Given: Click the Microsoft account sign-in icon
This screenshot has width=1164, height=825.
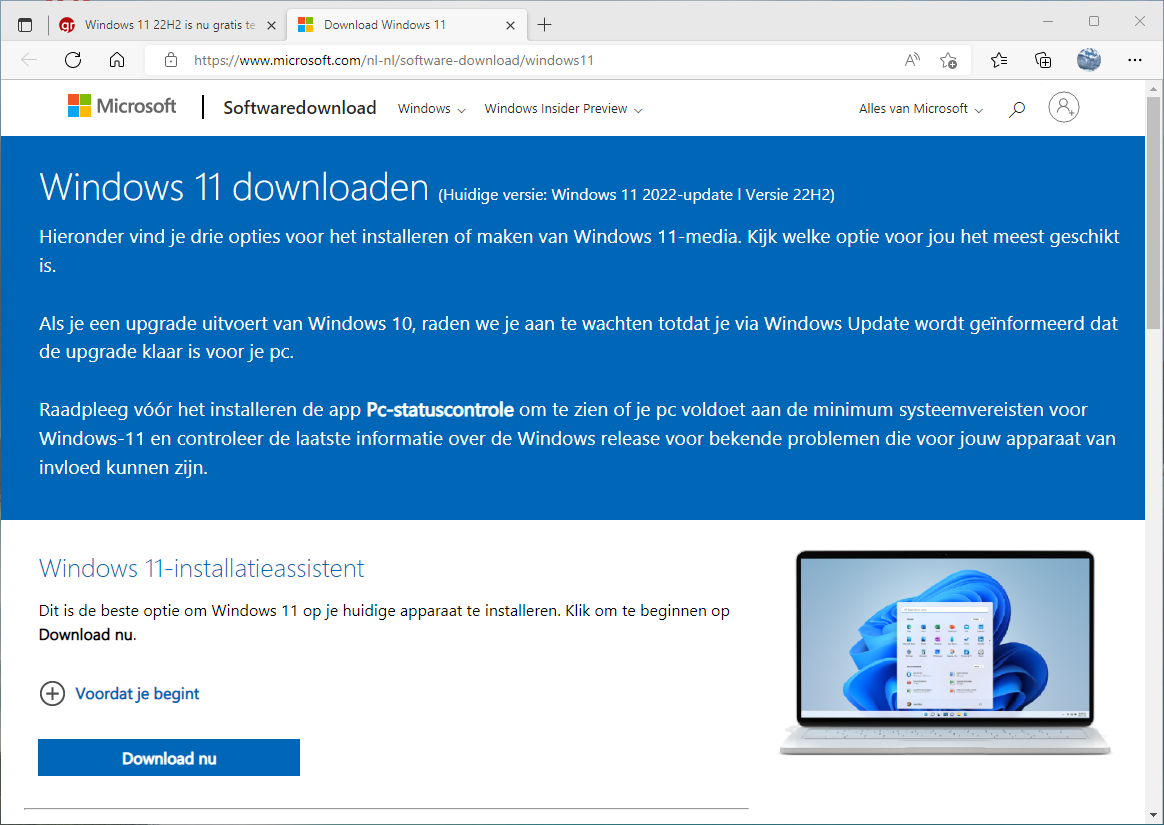Looking at the screenshot, I should pyautogui.click(x=1064, y=108).
